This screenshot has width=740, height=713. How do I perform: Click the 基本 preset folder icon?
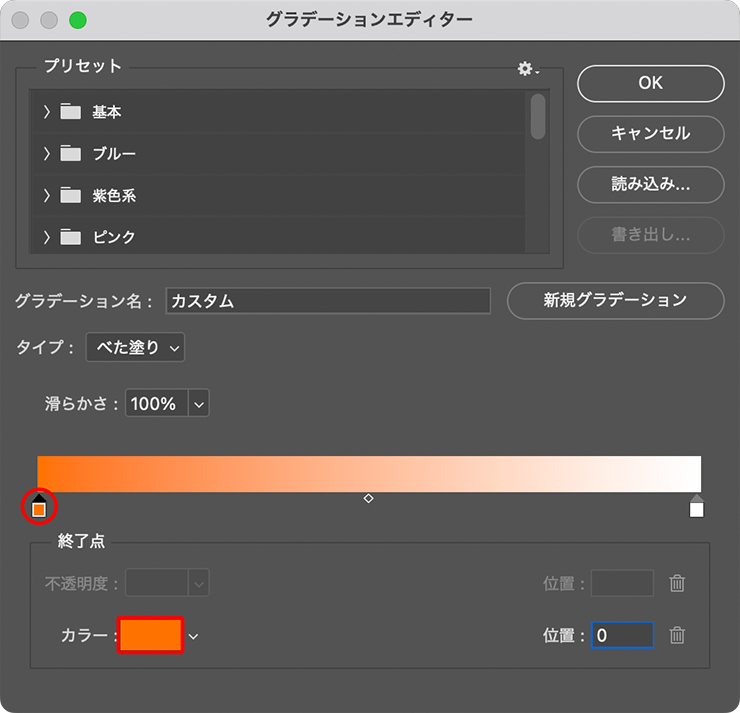tap(70, 112)
